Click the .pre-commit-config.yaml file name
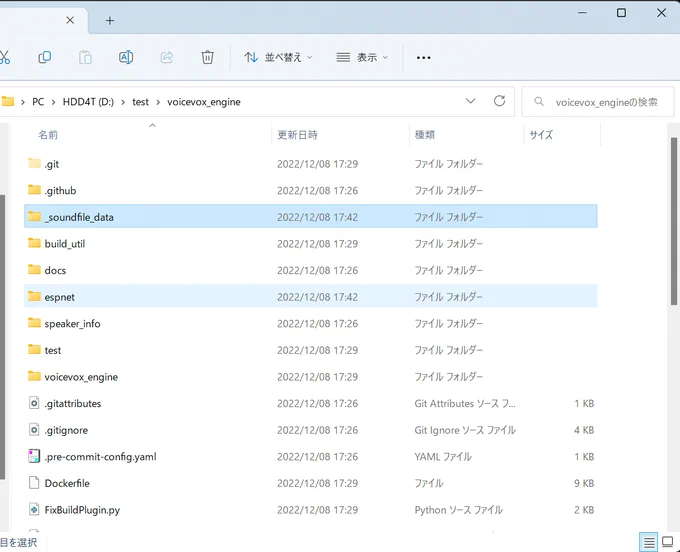Image resolution: width=680 pixels, height=552 pixels. pyautogui.click(x=100, y=457)
